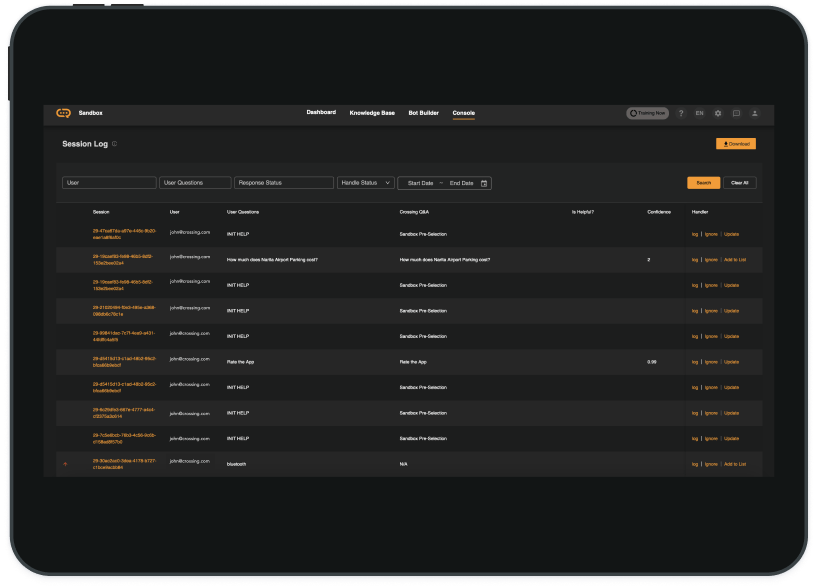Click Add to List on the bluetooth row
The image size is (815, 587).
[x=735, y=464]
